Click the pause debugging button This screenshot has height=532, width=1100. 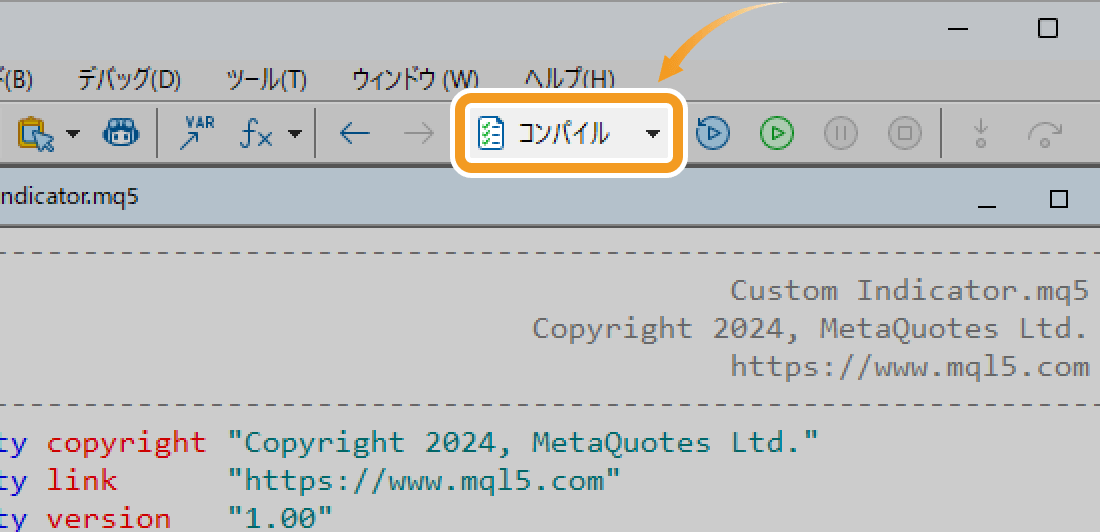click(841, 133)
